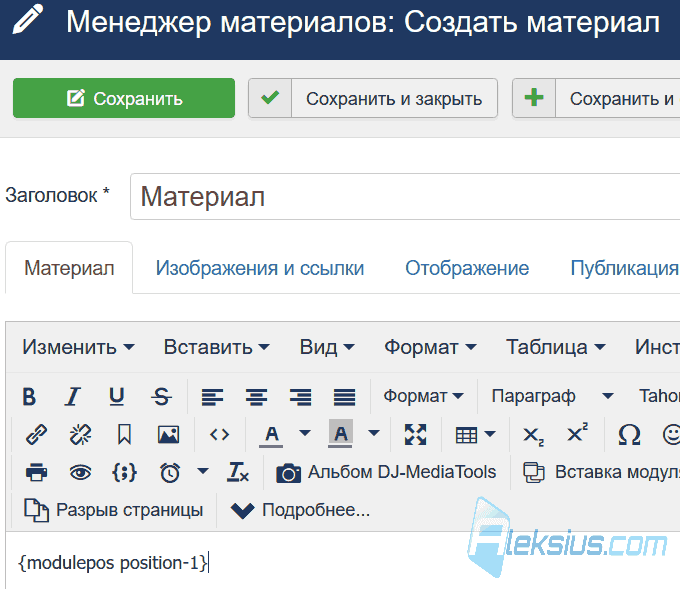The width and height of the screenshot is (680, 589).
Task: Open the text color dropdown arrow
Action: [x=305, y=433]
